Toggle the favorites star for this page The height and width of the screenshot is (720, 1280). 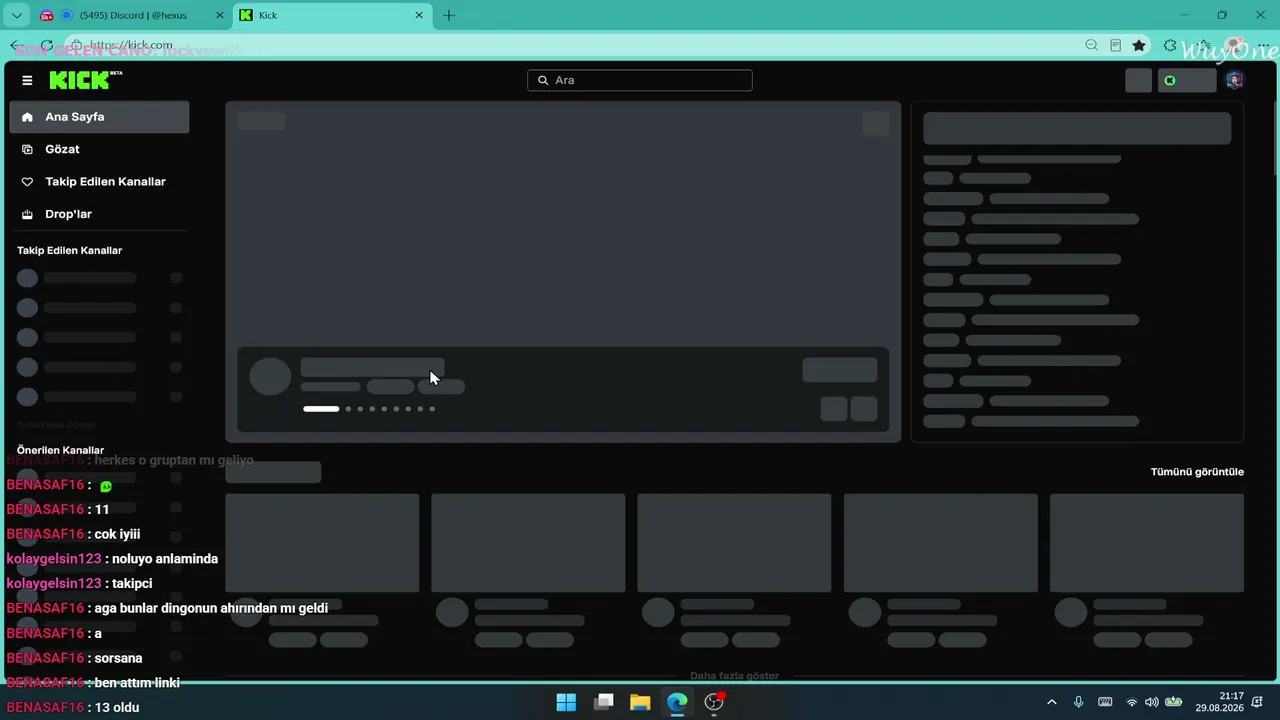click(1139, 45)
